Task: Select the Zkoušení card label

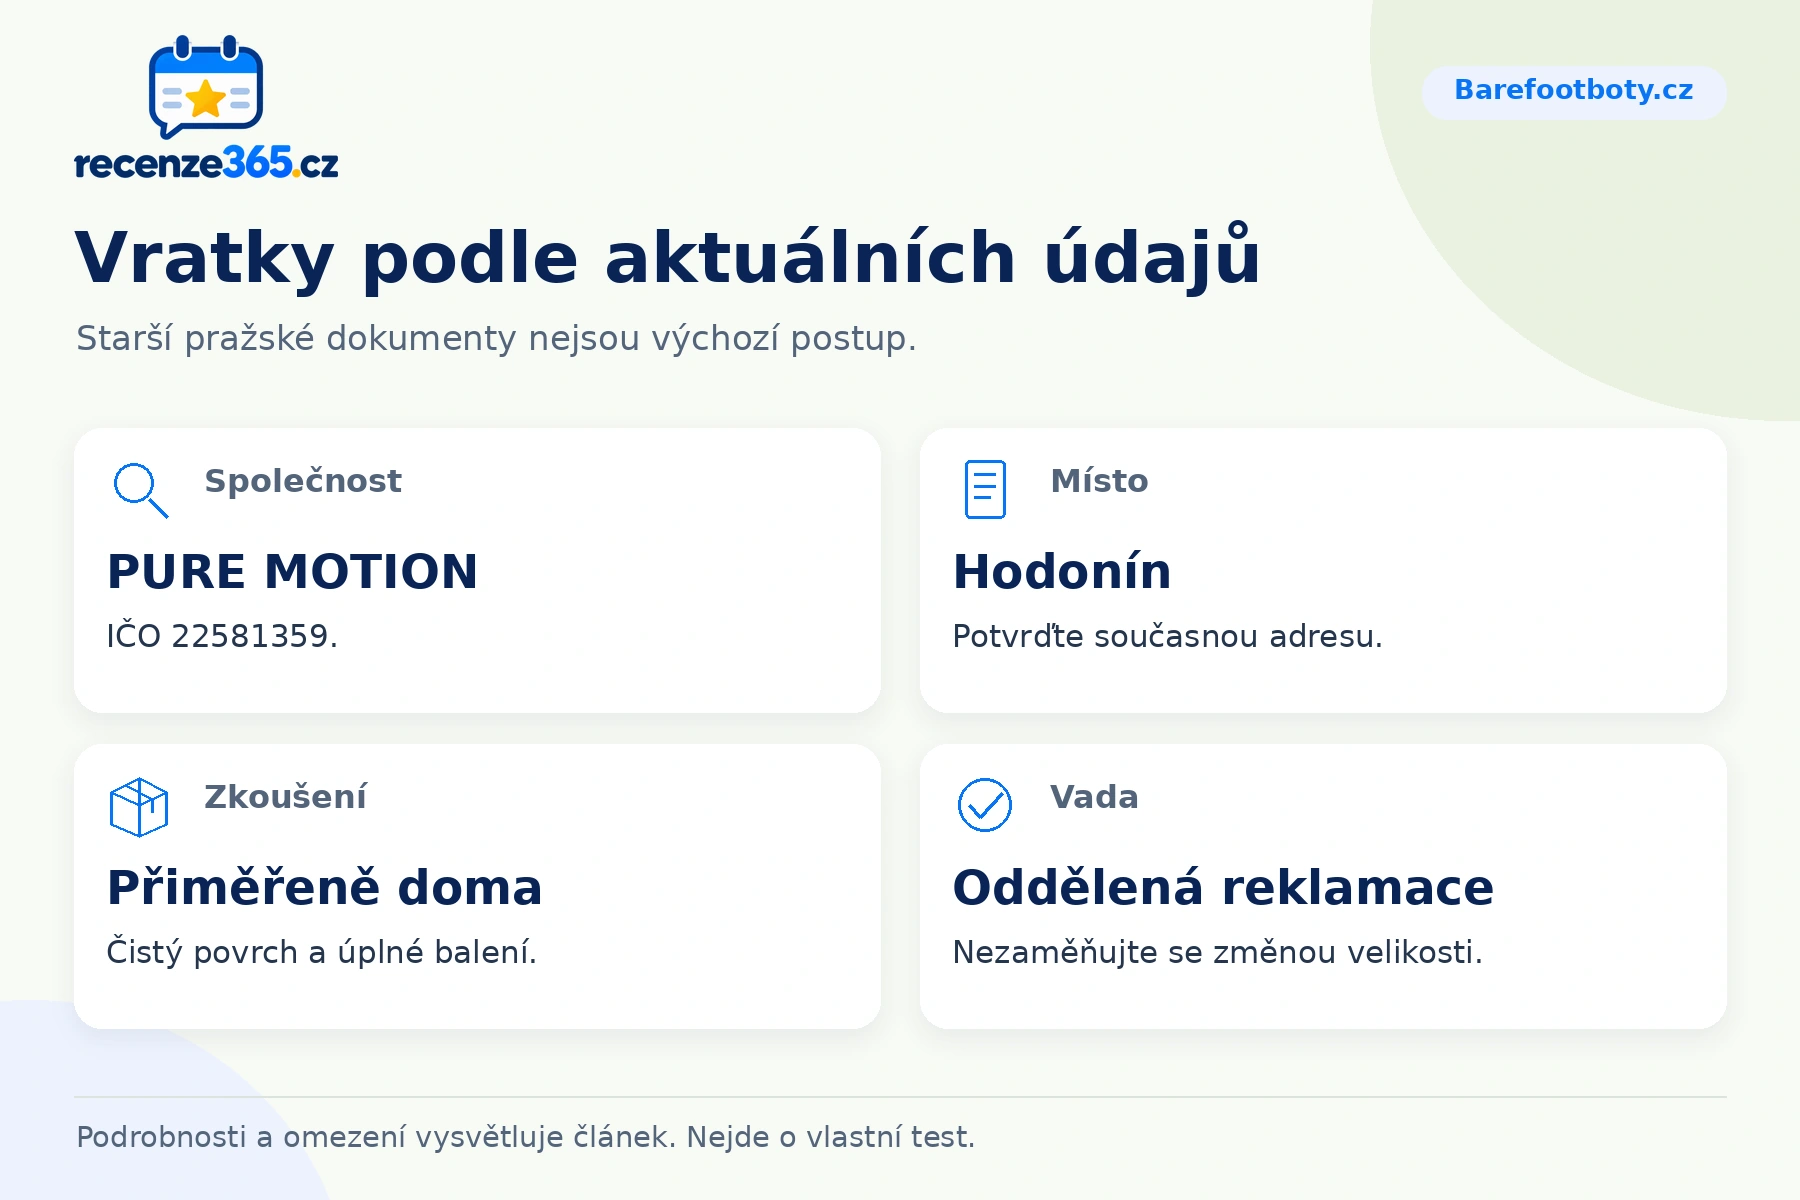Action: pos(285,797)
